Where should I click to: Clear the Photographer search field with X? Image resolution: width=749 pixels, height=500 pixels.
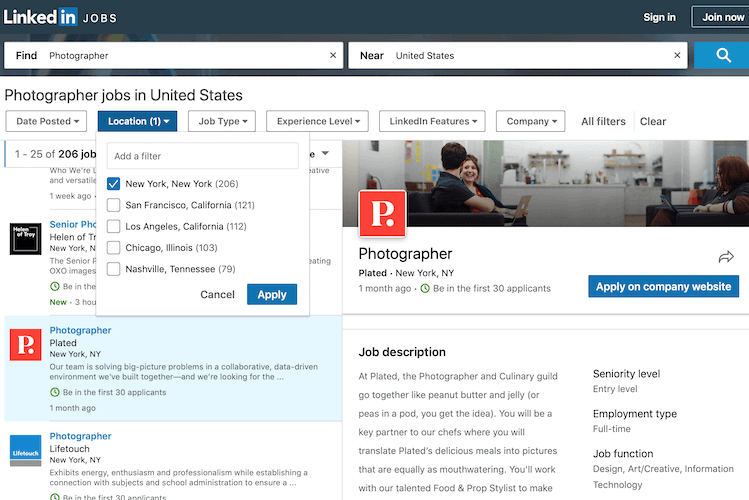pos(333,55)
